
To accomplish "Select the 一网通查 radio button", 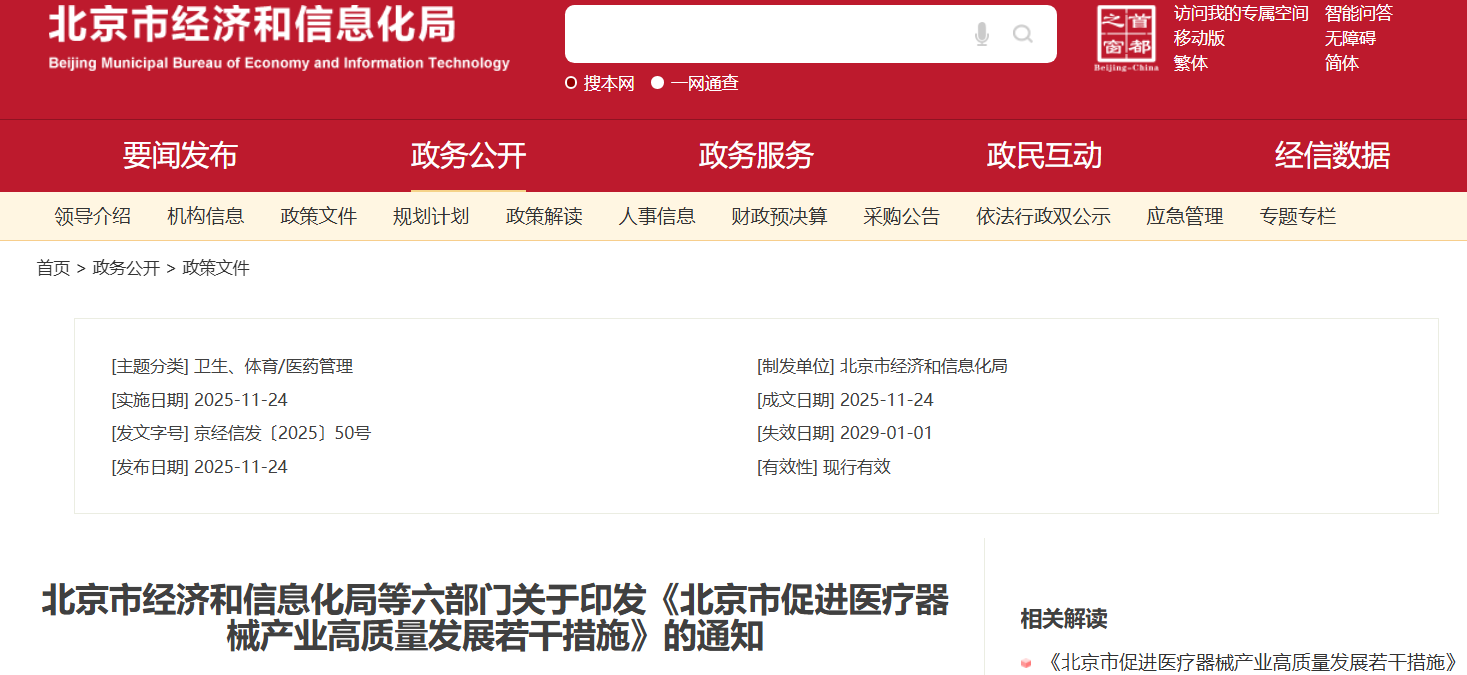I will [655, 83].
